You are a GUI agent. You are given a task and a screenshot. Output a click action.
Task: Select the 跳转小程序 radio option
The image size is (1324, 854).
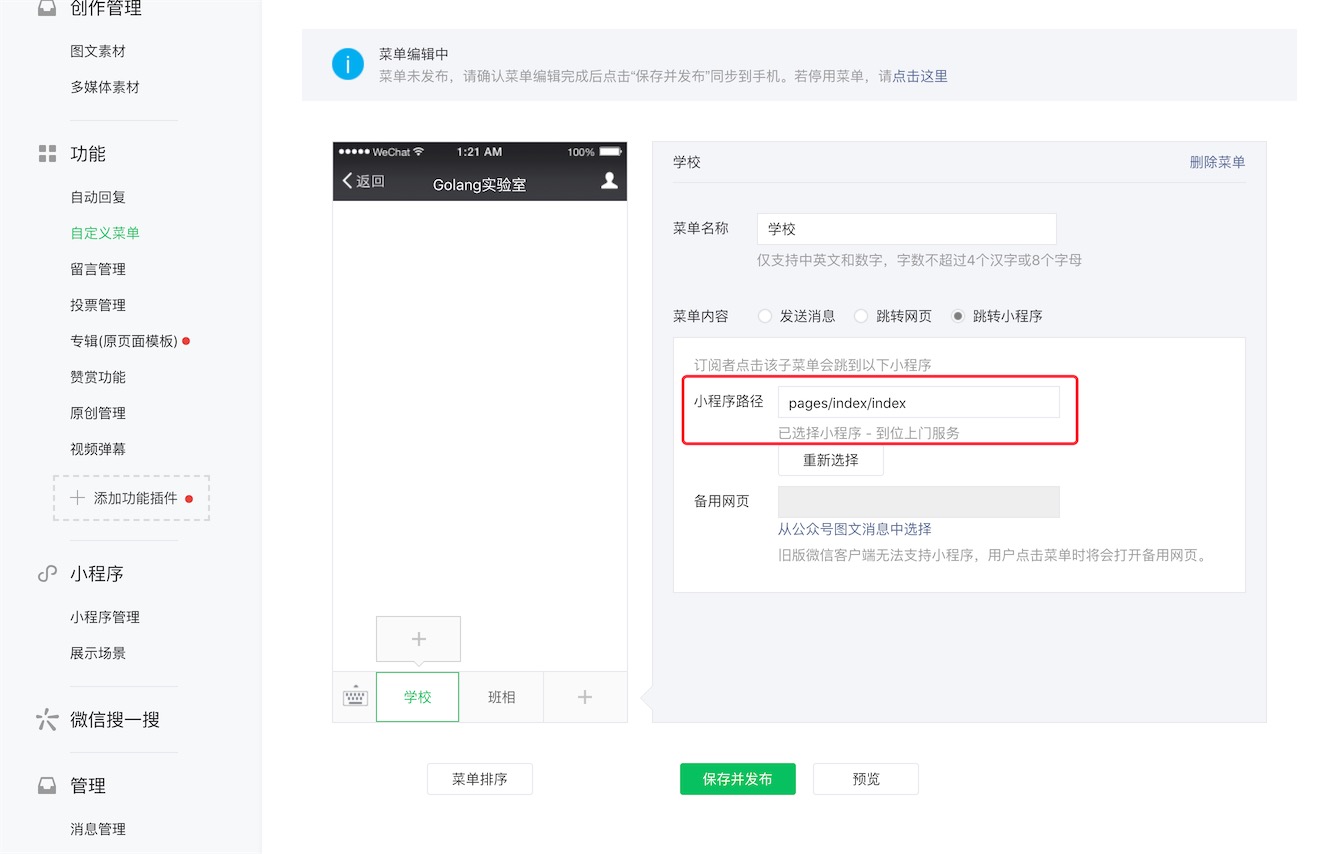pos(958,316)
